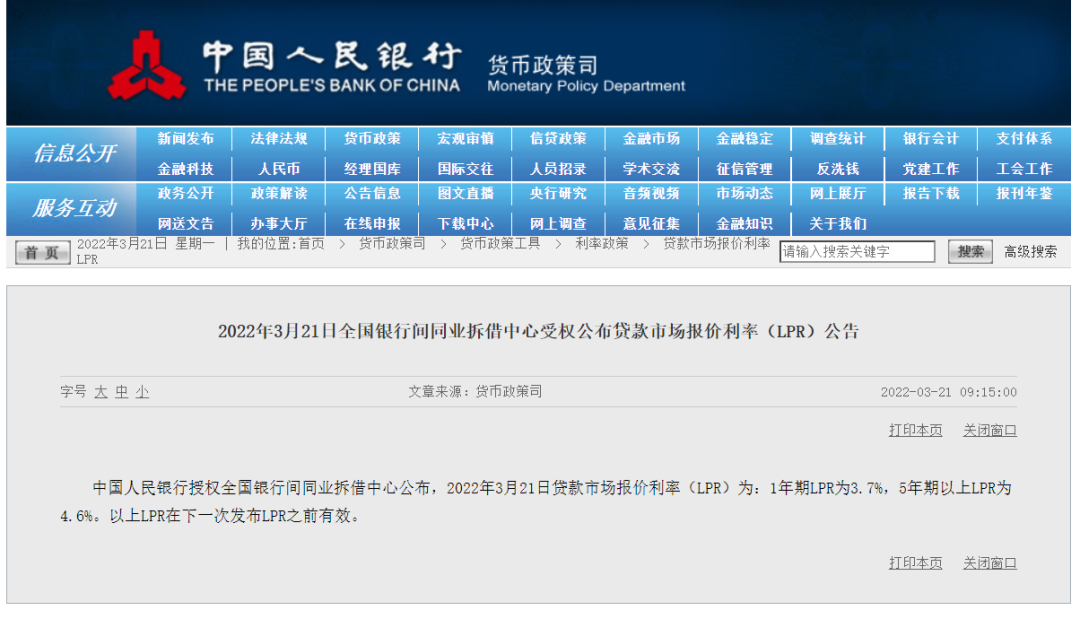The height and width of the screenshot is (619, 1080).
Task: Click the 搜索 search button
Action: click(970, 252)
